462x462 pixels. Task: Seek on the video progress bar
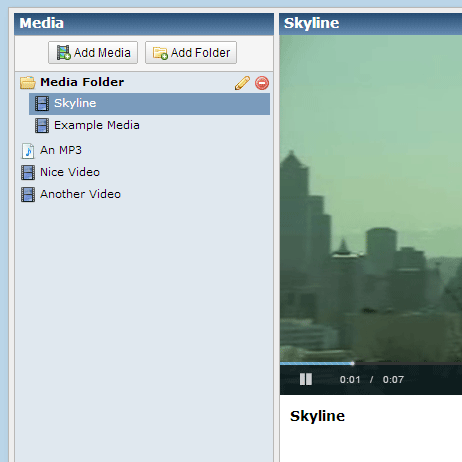tap(371, 363)
